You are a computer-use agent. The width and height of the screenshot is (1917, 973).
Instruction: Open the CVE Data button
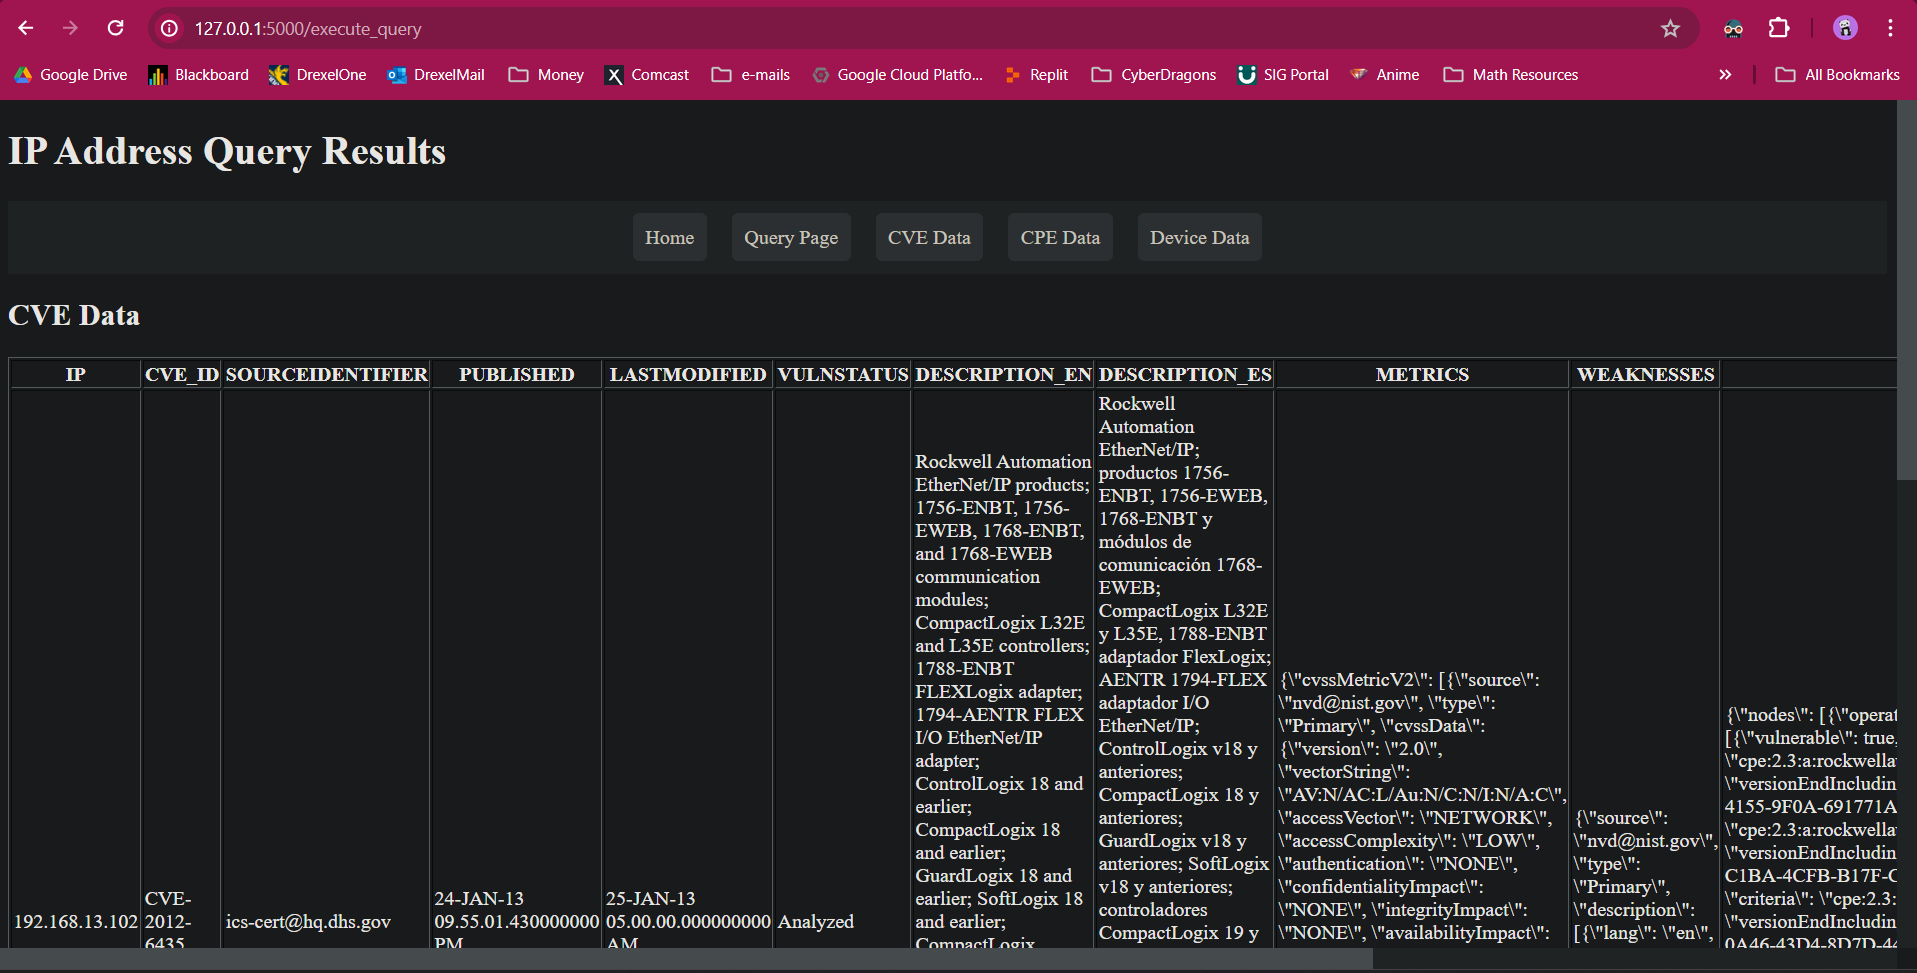pos(929,237)
